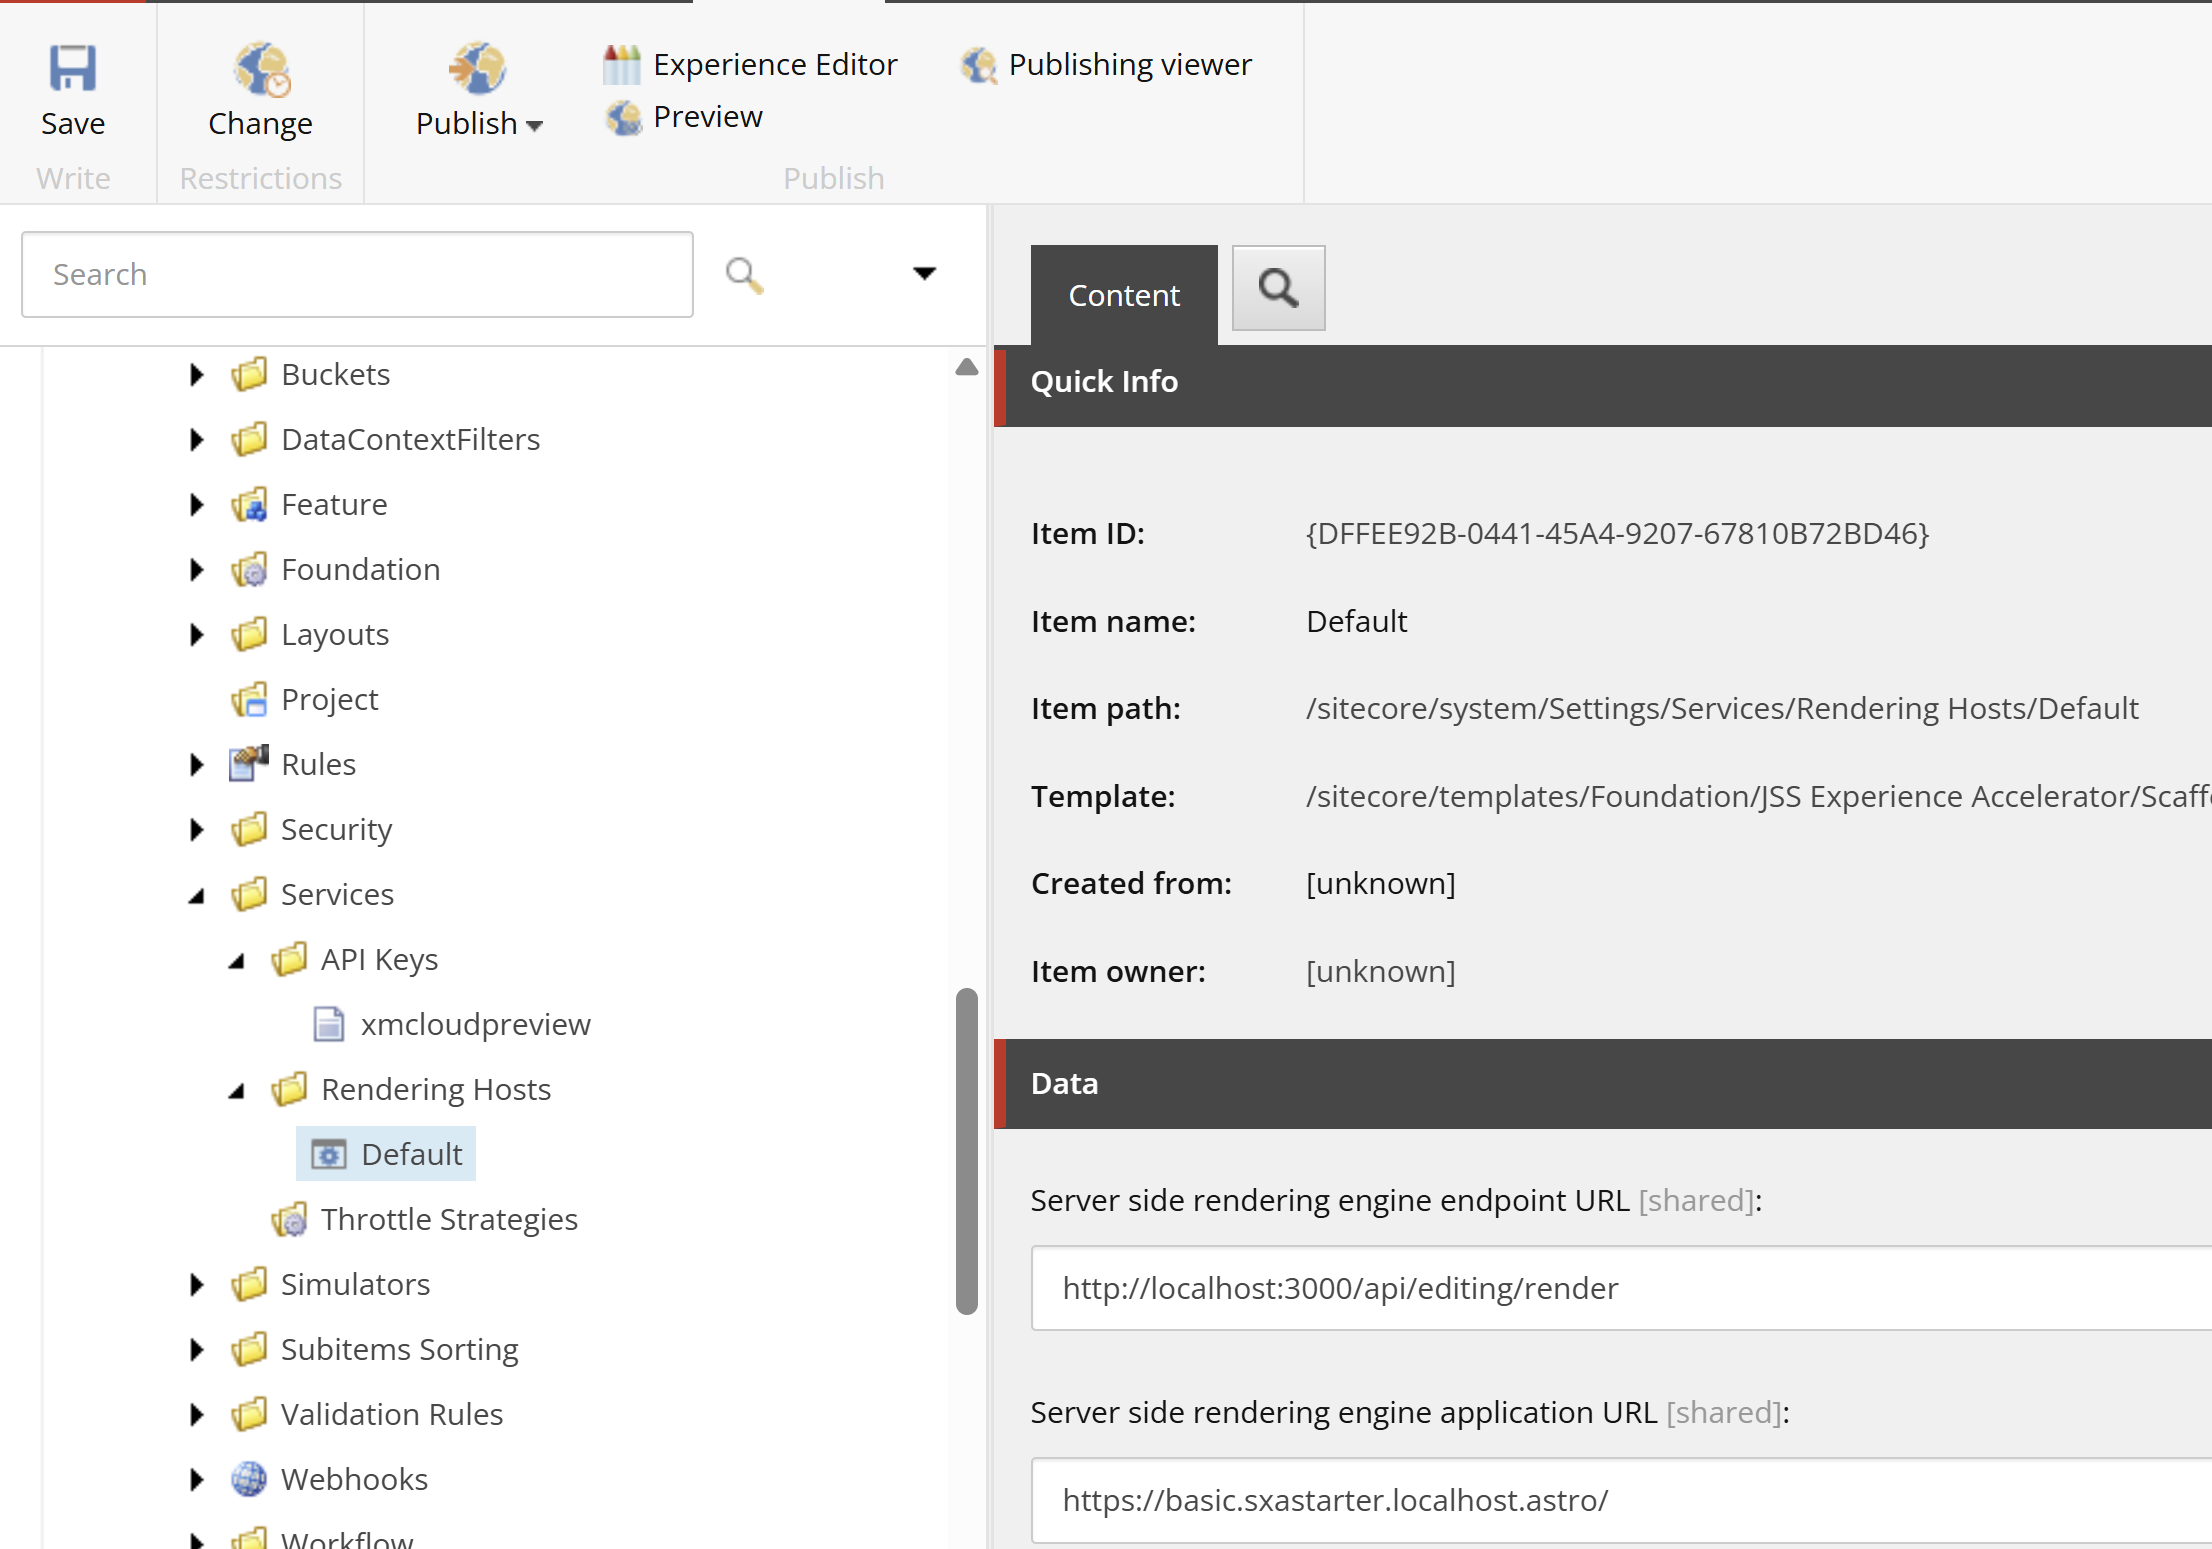
Task: Open the Publish dropdown arrow
Action: 534,126
